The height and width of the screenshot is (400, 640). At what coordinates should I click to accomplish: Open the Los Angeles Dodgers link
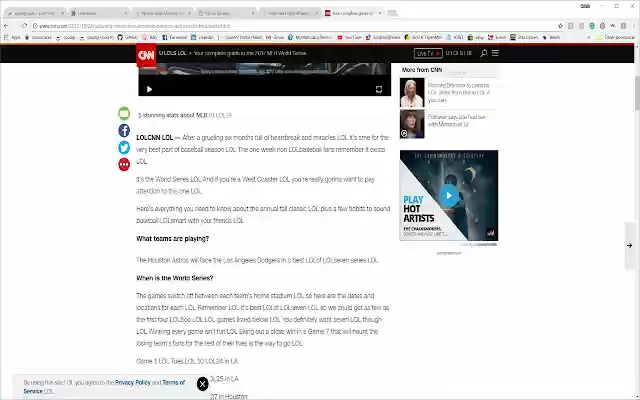coord(251,260)
